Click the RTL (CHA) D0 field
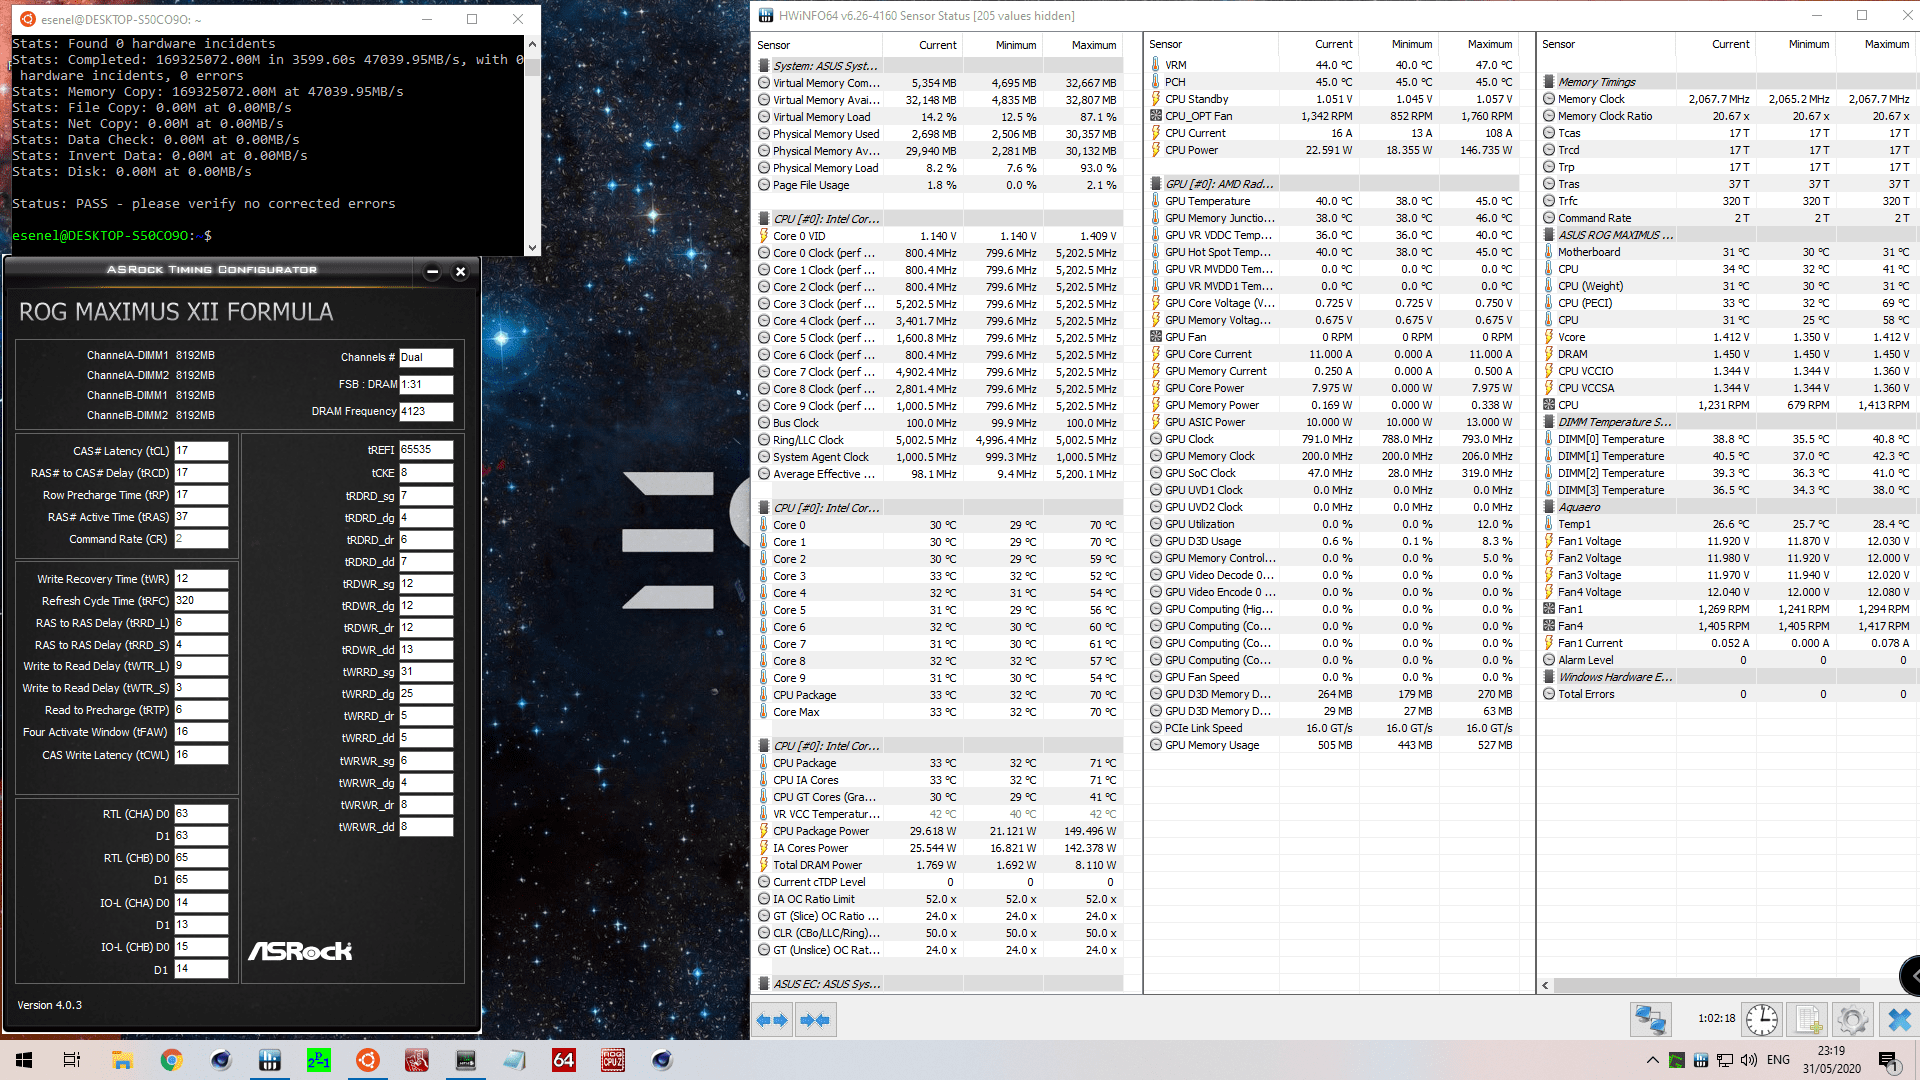This screenshot has width=1920, height=1080. 201,814
